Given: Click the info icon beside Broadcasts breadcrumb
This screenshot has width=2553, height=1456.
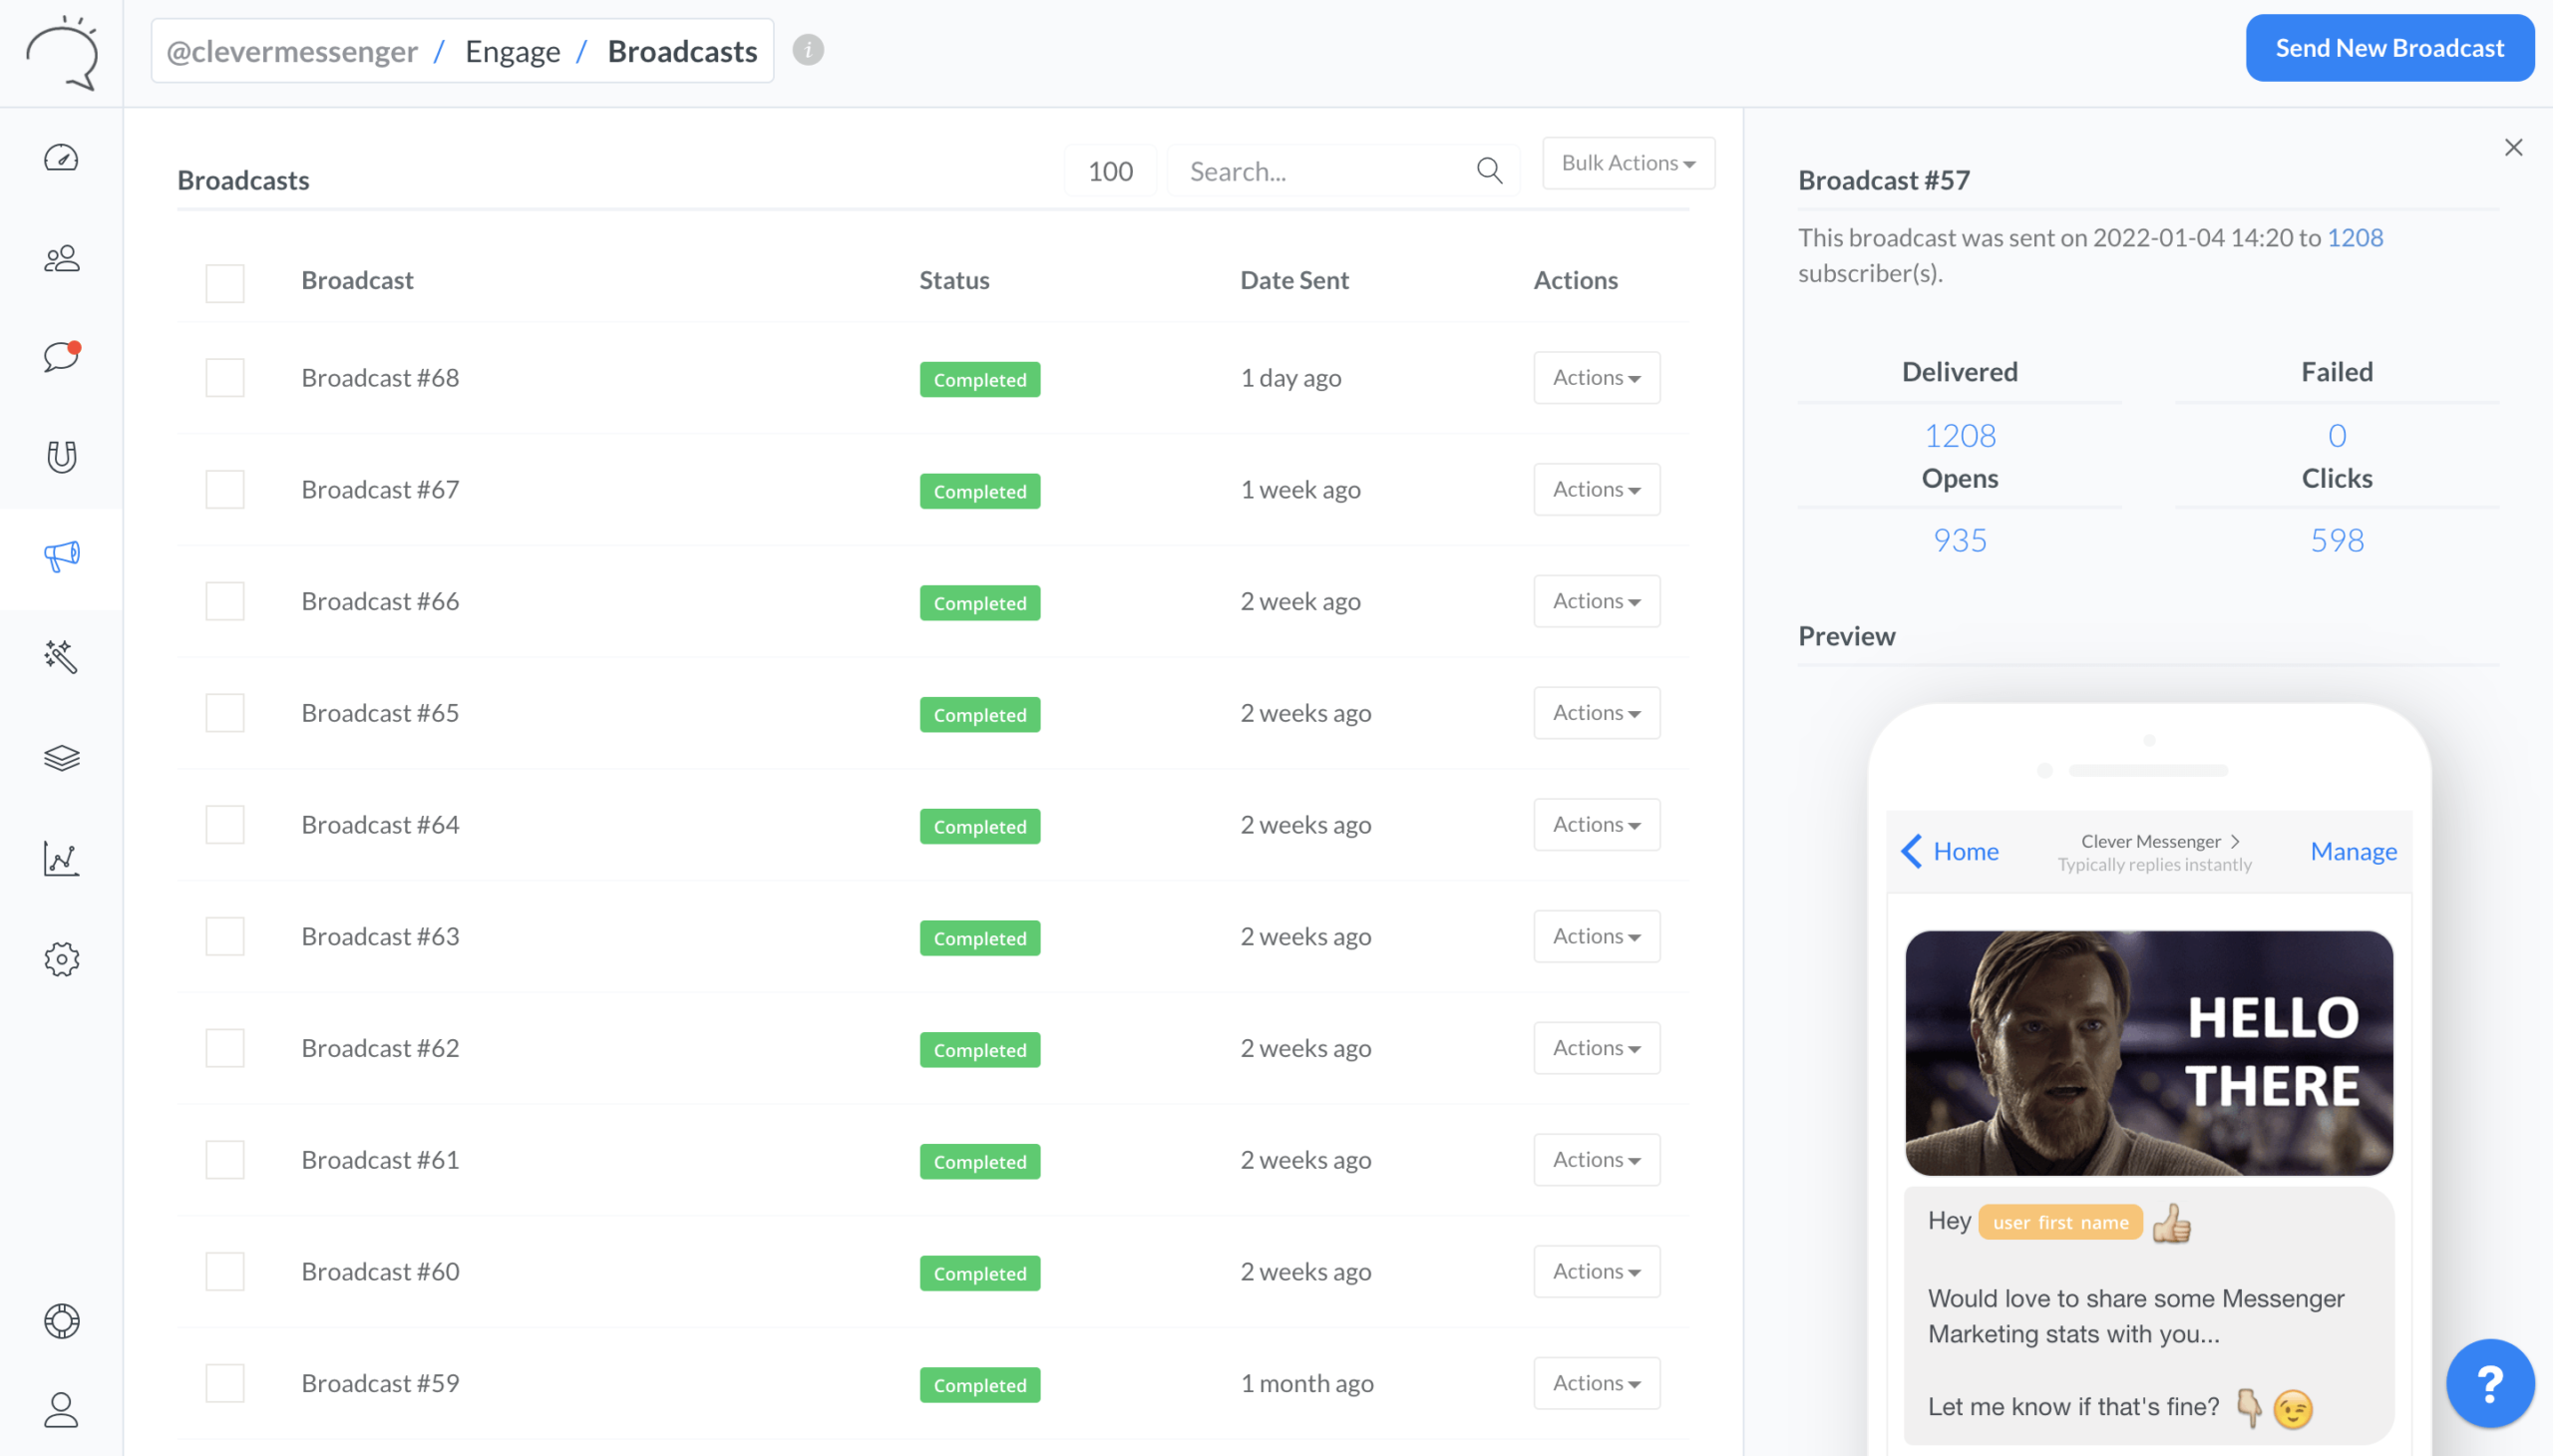Looking at the screenshot, I should (x=808, y=50).
